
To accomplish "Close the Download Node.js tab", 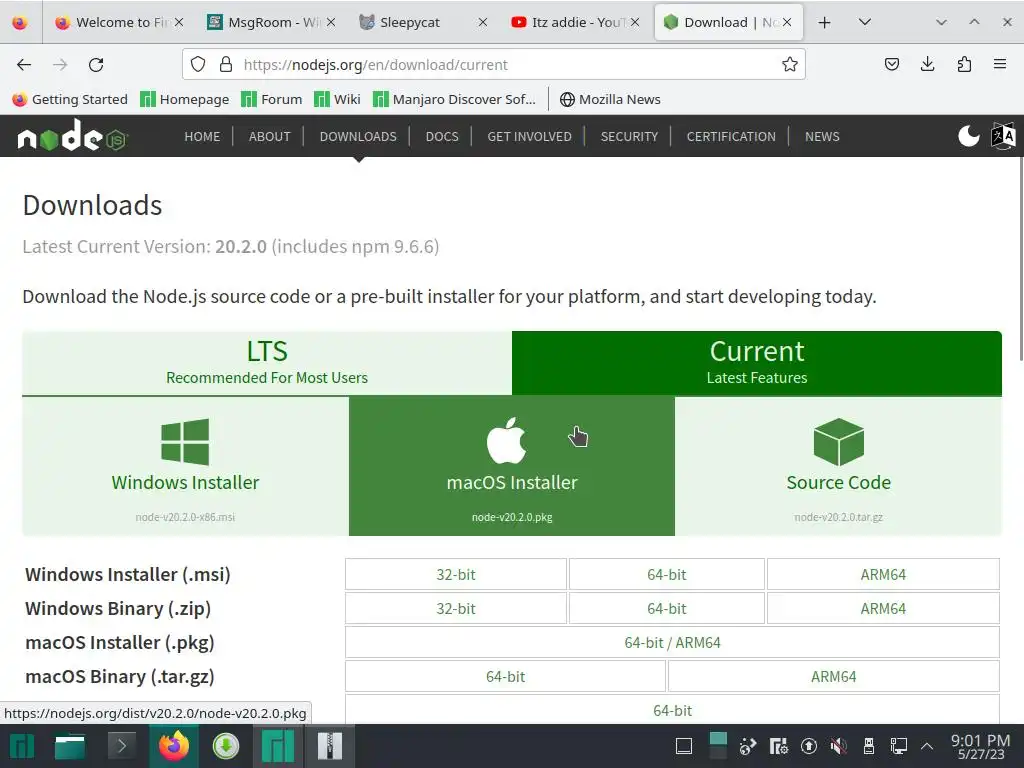I will pos(787,22).
